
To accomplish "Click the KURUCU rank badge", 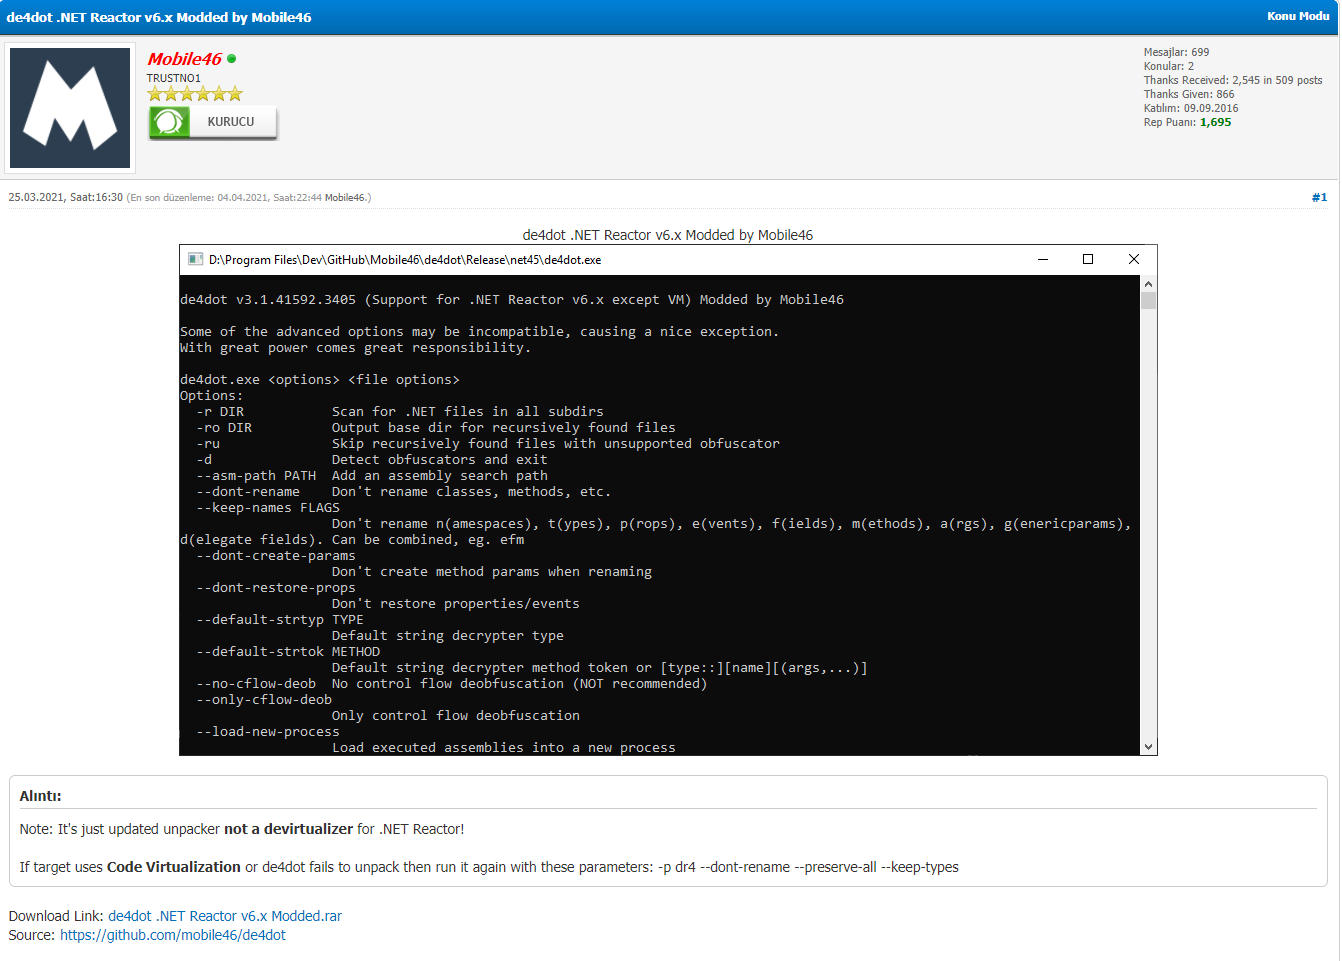I will click(x=213, y=122).
